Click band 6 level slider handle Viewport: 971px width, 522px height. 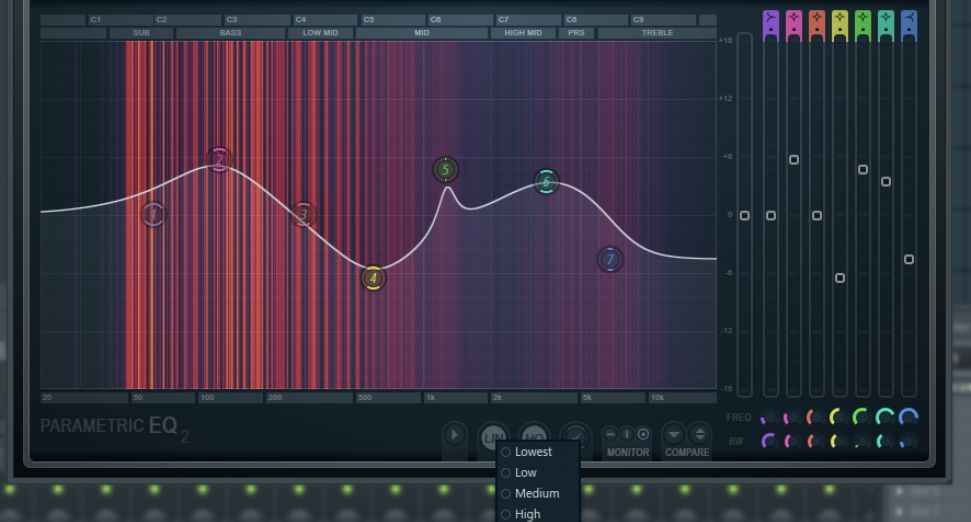point(886,181)
